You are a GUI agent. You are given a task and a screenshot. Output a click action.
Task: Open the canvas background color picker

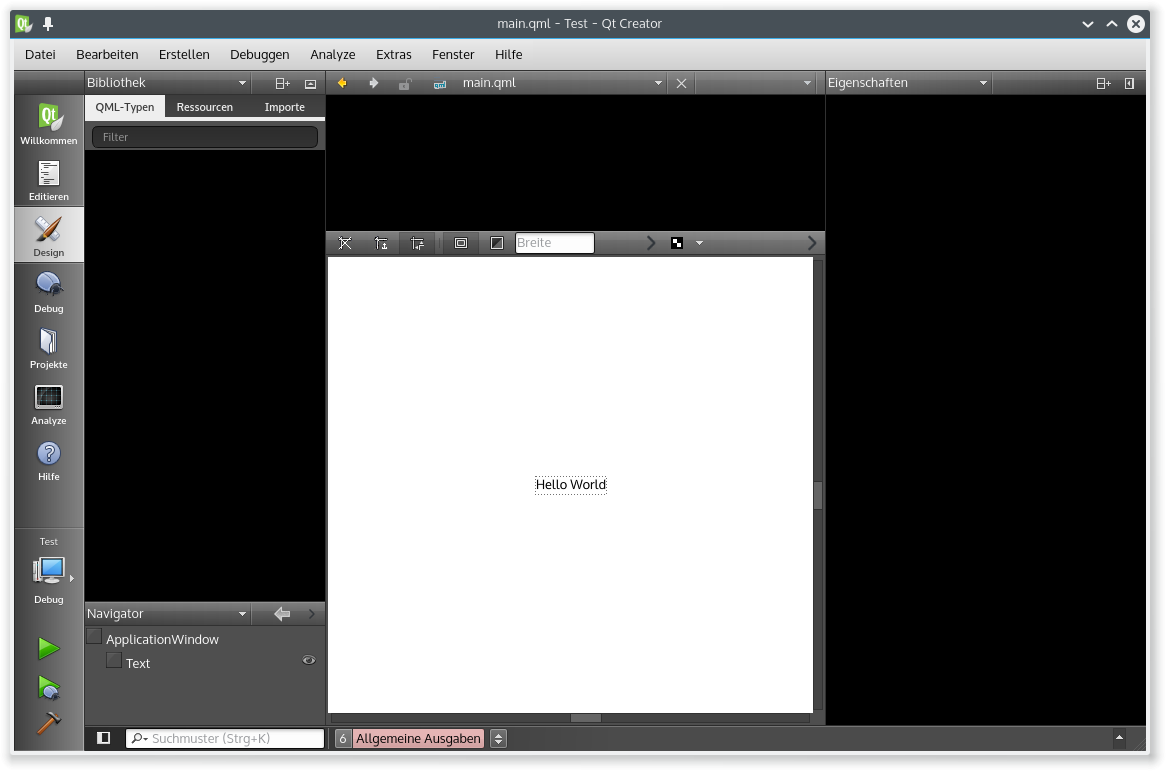point(678,243)
